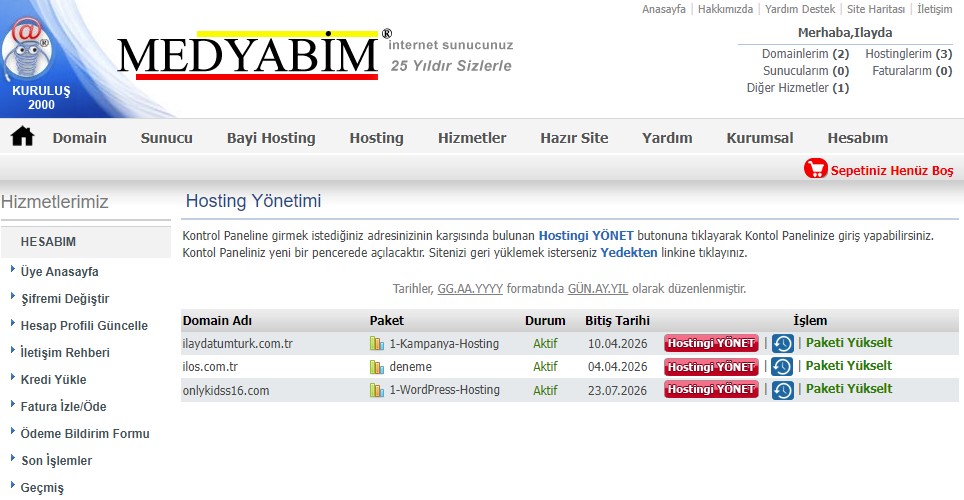Click Hostingi YÖNET for ilaydatumturk.com.tr
The width and height of the screenshot is (964, 500).
[711, 343]
